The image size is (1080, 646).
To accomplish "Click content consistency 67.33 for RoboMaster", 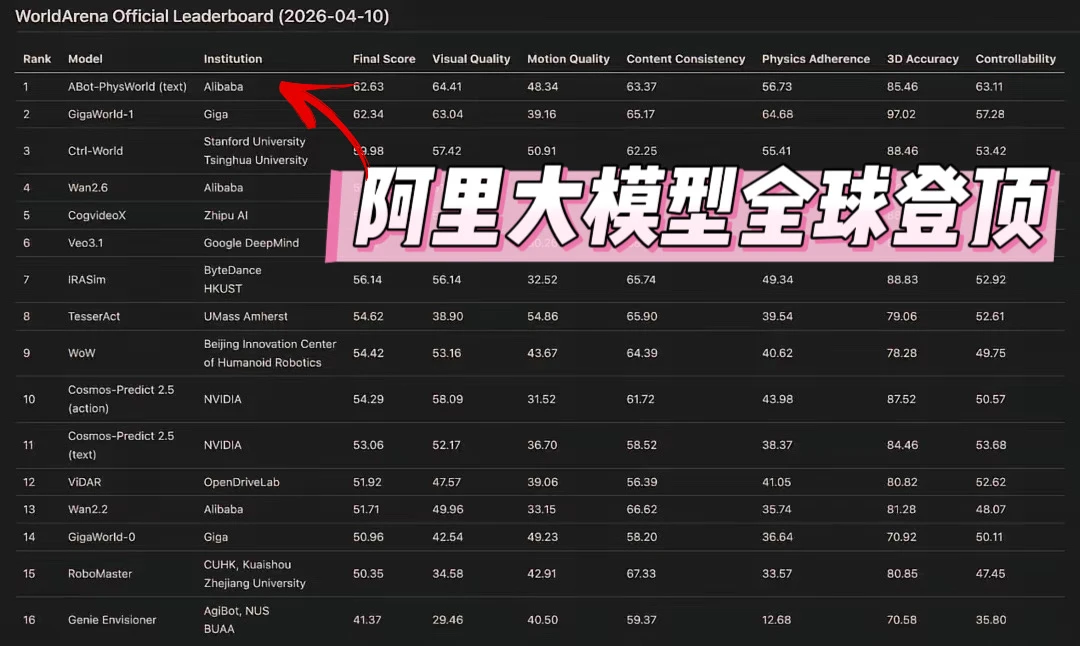I will click(x=641, y=574).
